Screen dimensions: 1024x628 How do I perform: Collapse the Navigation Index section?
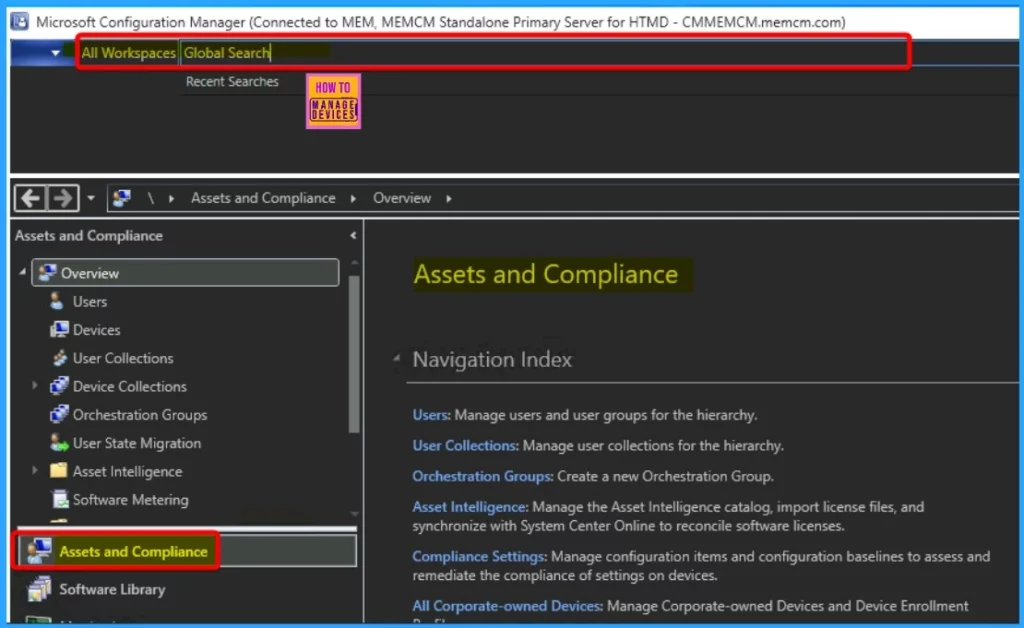click(396, 358)
